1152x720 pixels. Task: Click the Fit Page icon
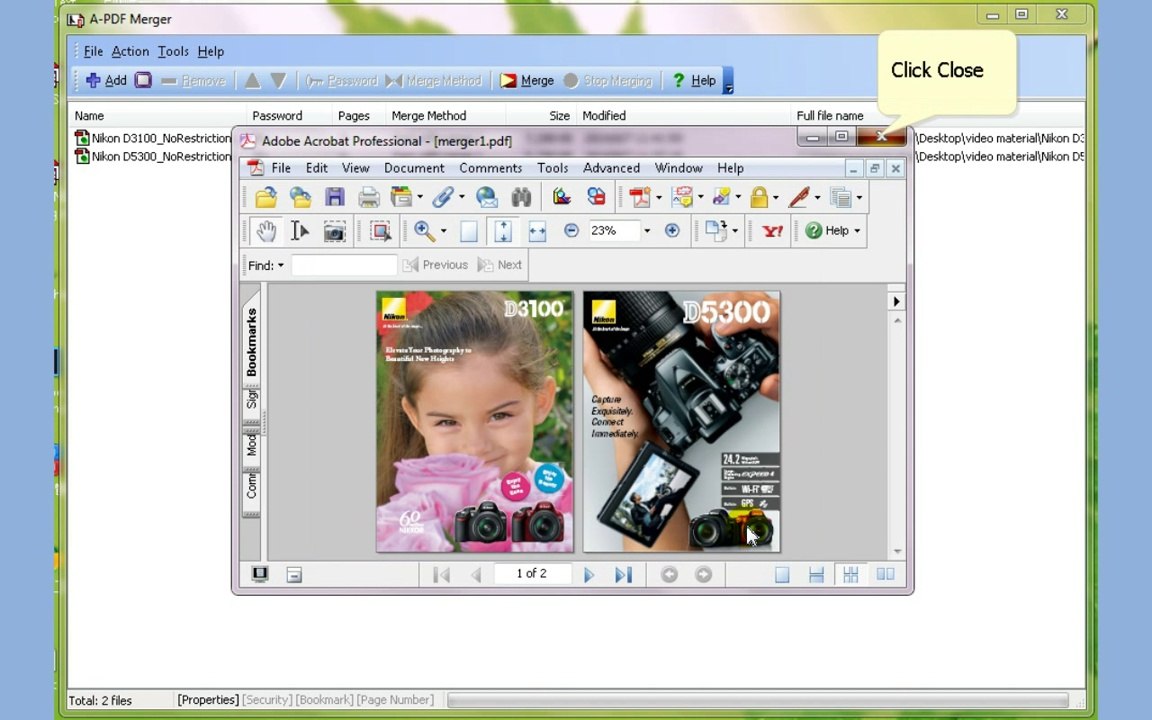tap(503, 231)
